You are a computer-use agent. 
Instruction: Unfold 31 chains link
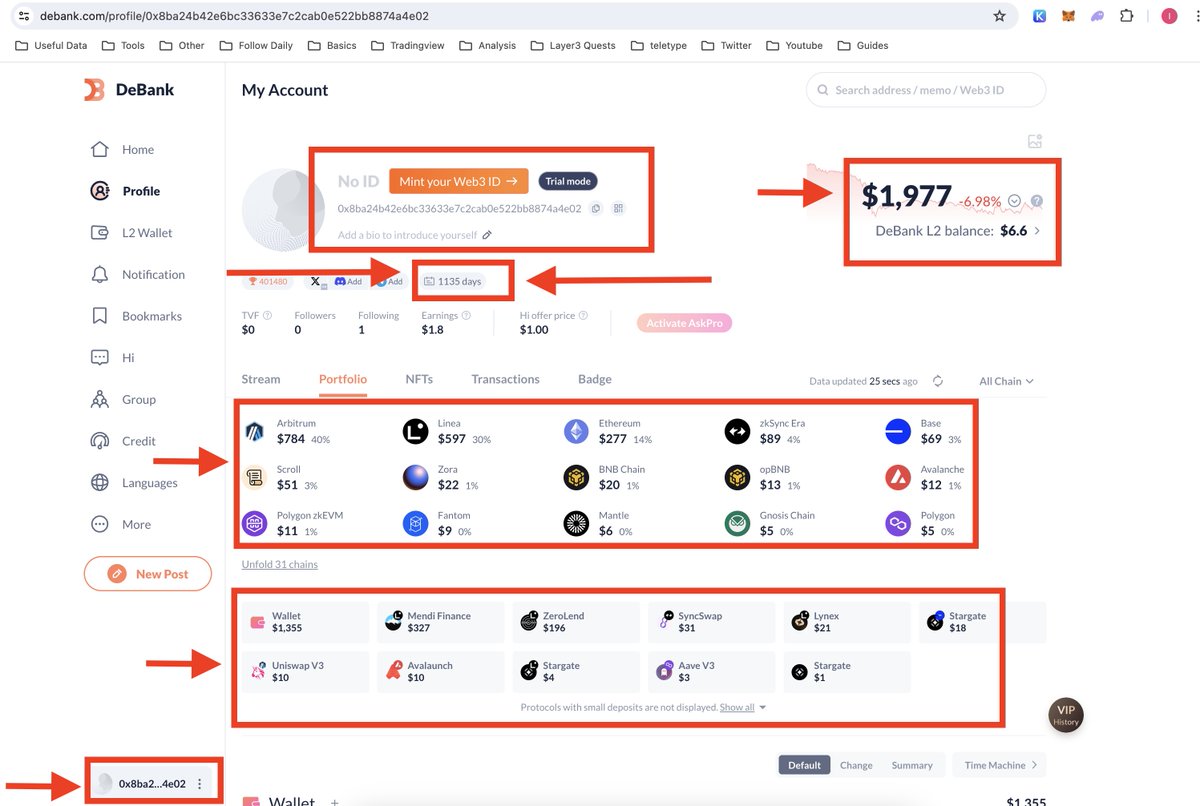click(280, 564)
